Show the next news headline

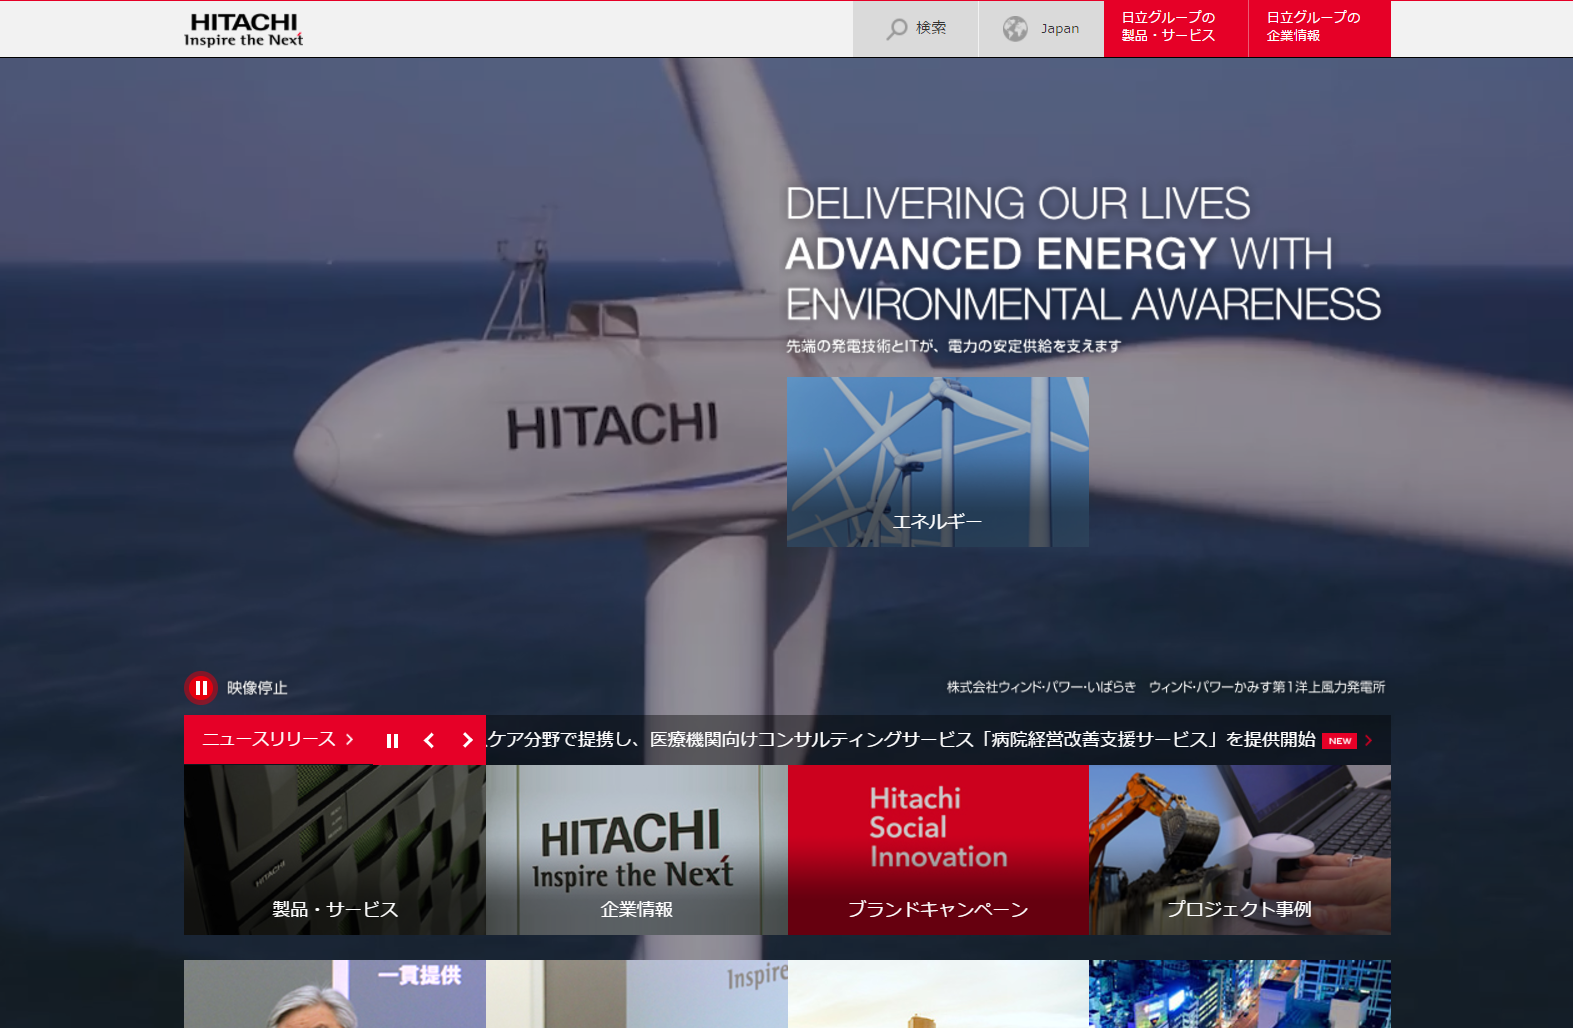pos(467,741)
